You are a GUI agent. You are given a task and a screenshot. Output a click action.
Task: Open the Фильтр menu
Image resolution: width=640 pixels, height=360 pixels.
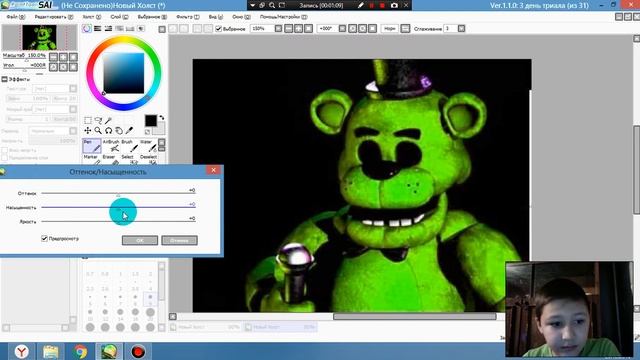coord(188,17)
